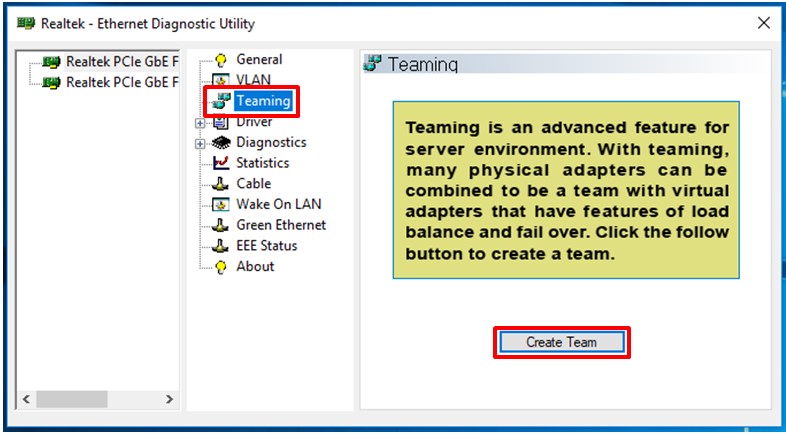Click the Statistics chart icon

[x=221, y=163]
